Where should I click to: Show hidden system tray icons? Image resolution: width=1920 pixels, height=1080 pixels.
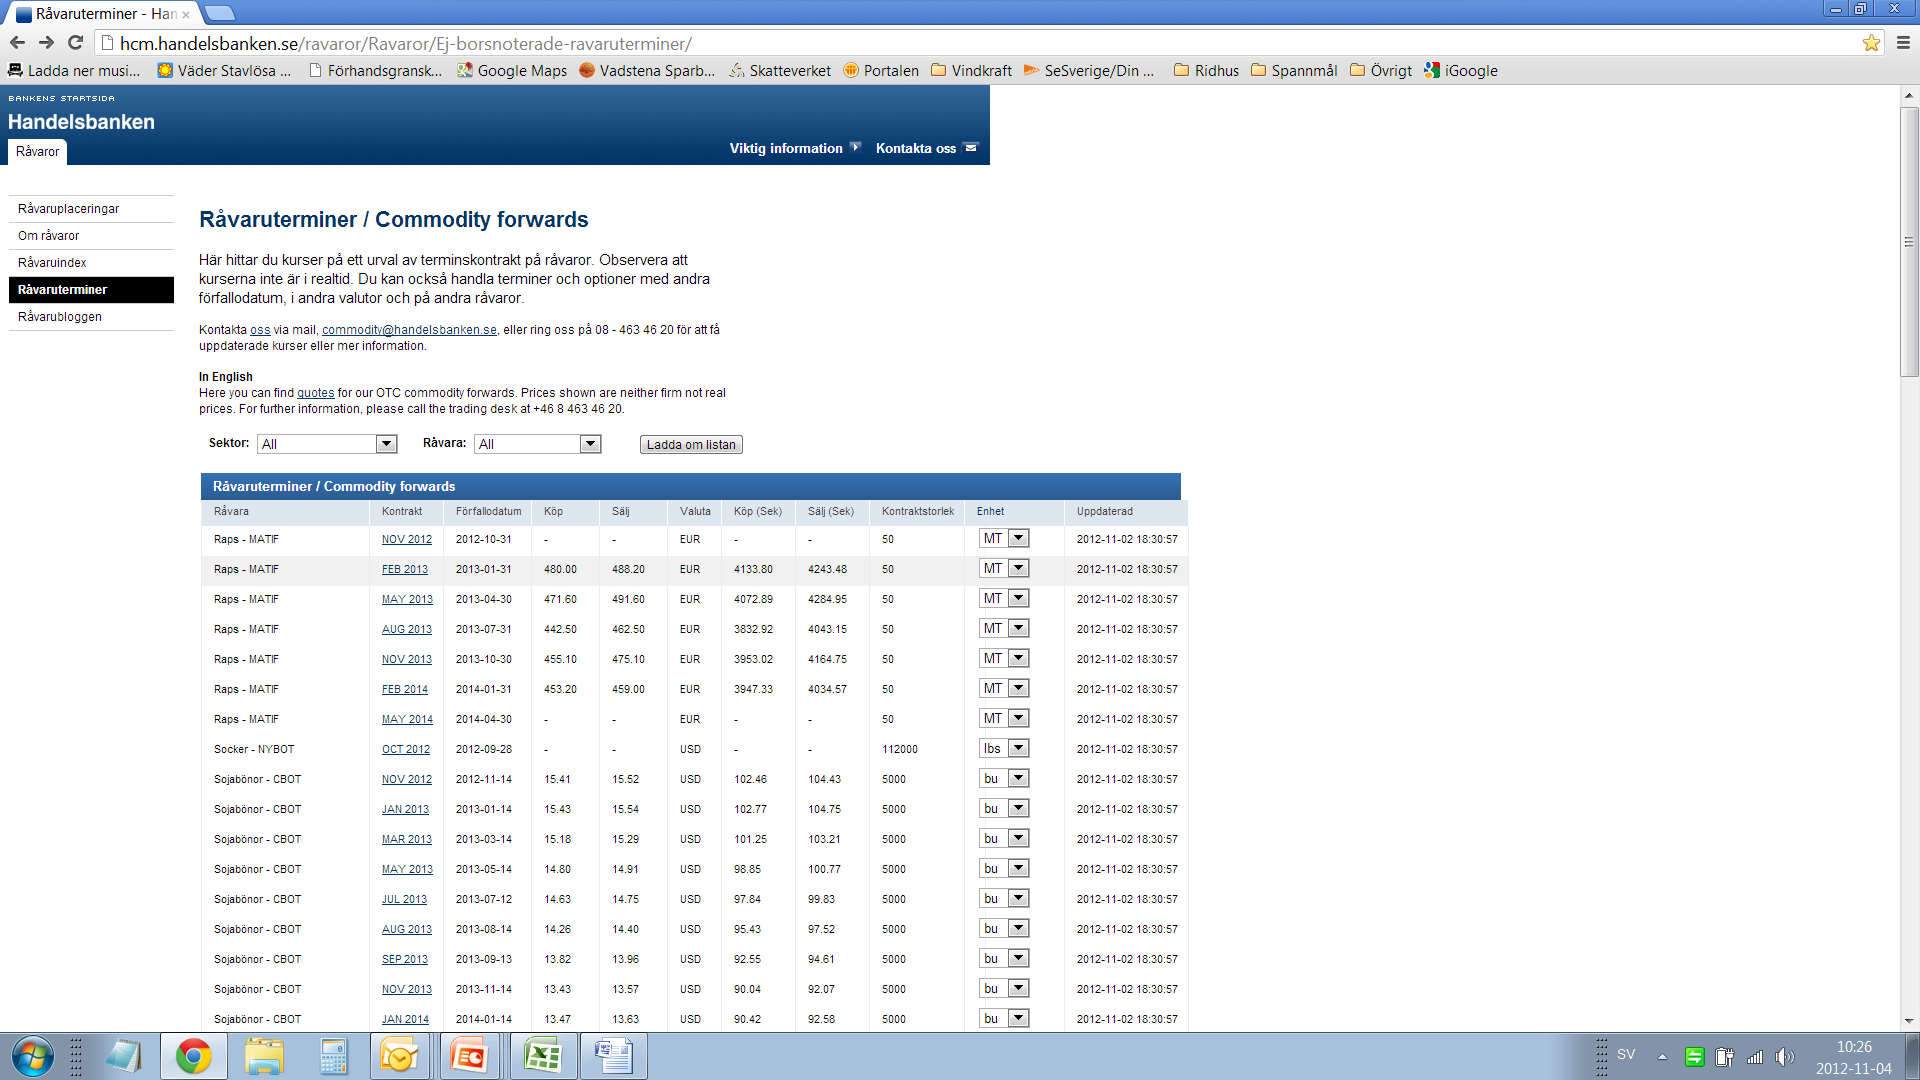(1662, 1057)
